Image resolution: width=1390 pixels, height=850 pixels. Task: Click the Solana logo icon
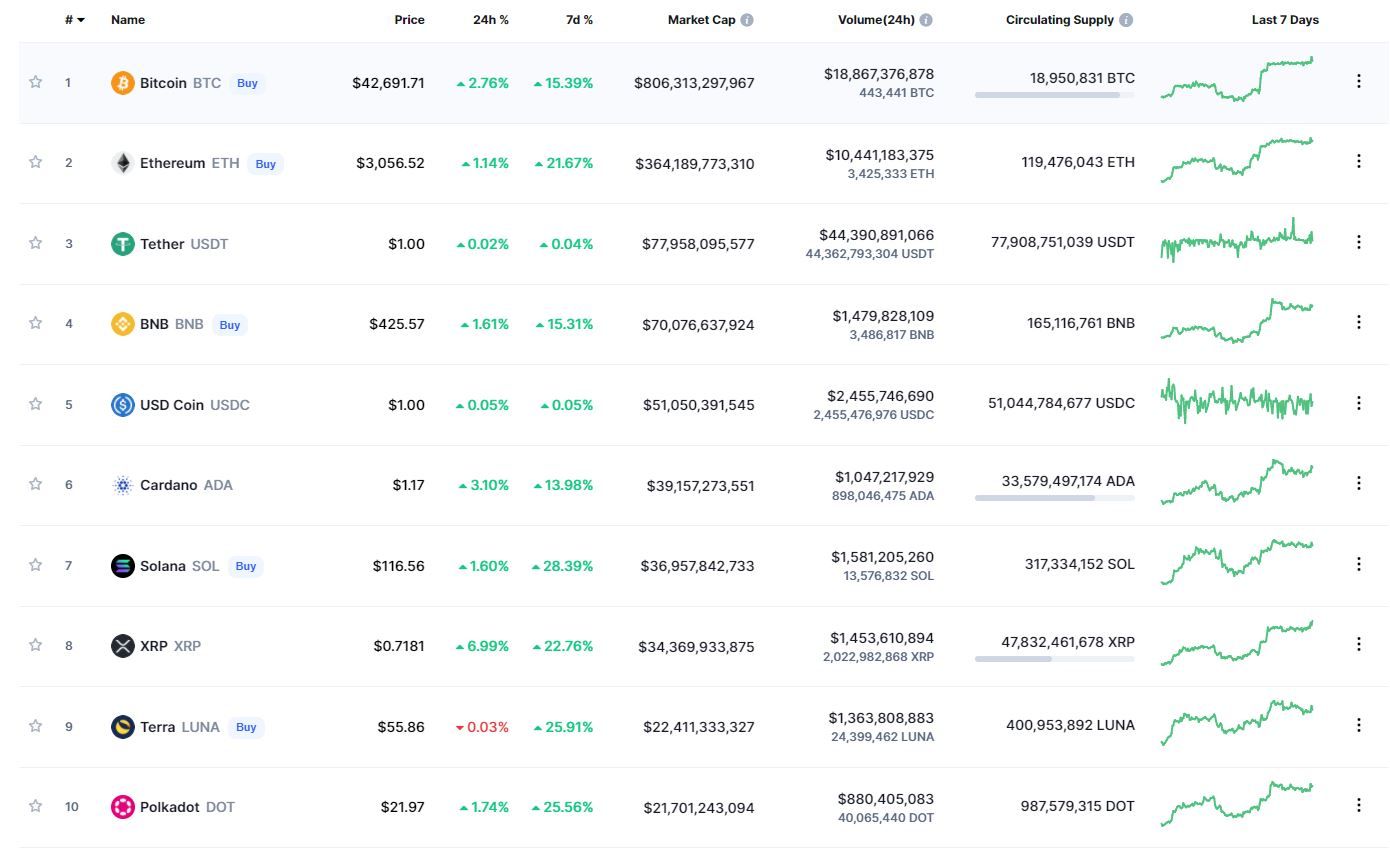(x=122, y=566)
